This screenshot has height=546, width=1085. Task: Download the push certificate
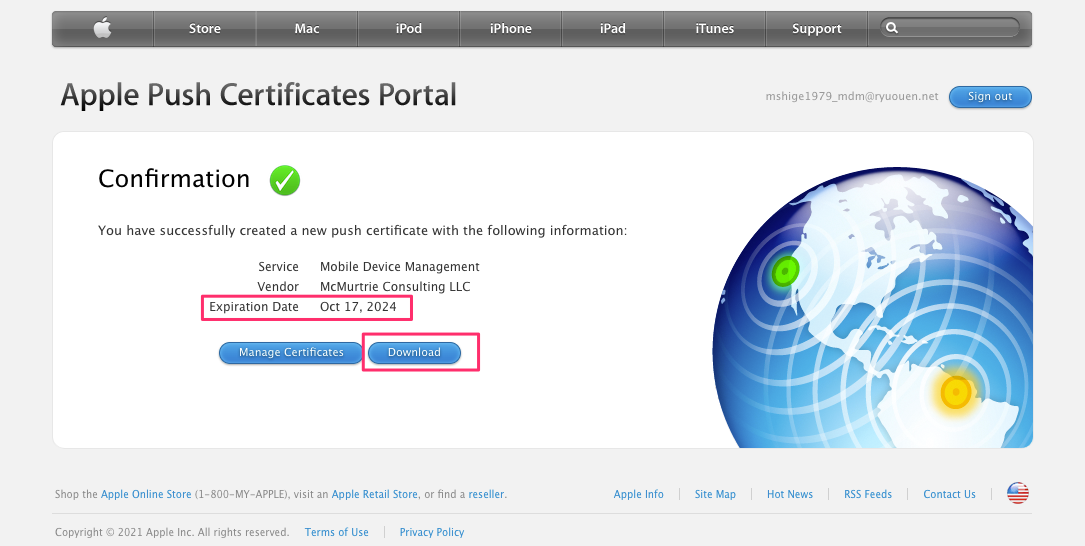(x=414, y=352)
